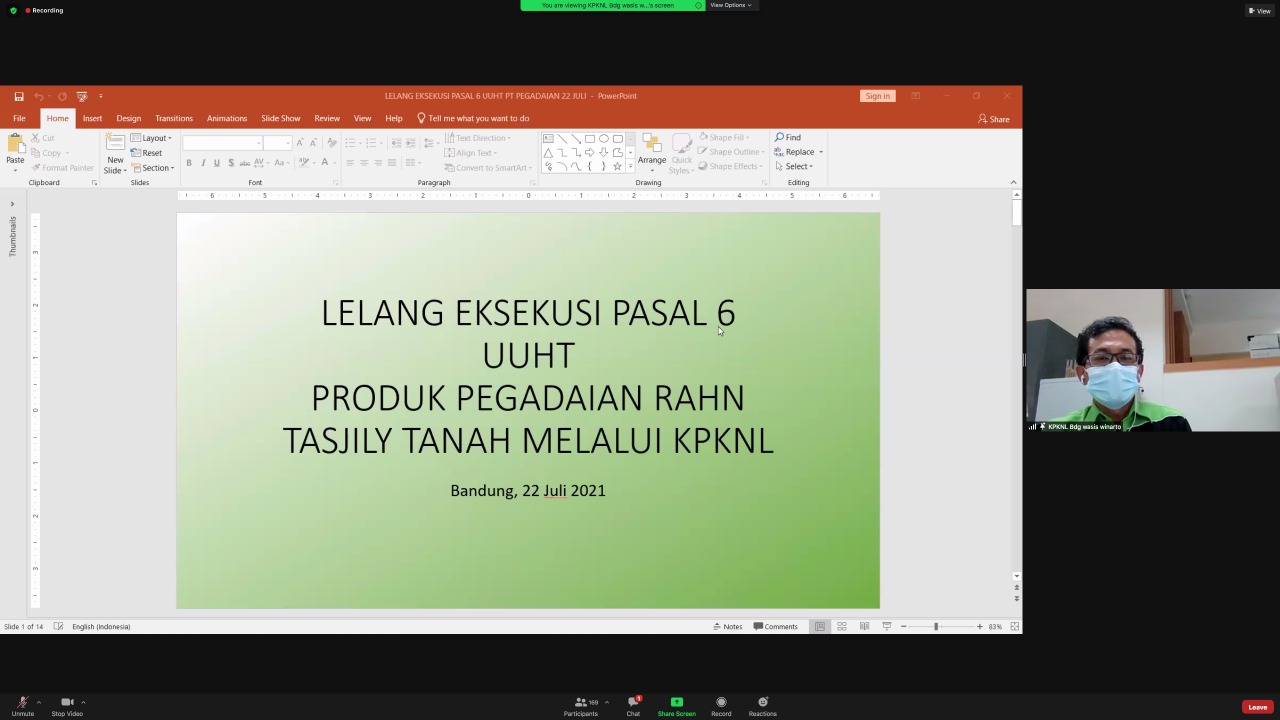This screenshot has width=1280, height=720.
Task: Switch to Reading View icon
Action: pos(864,627)
